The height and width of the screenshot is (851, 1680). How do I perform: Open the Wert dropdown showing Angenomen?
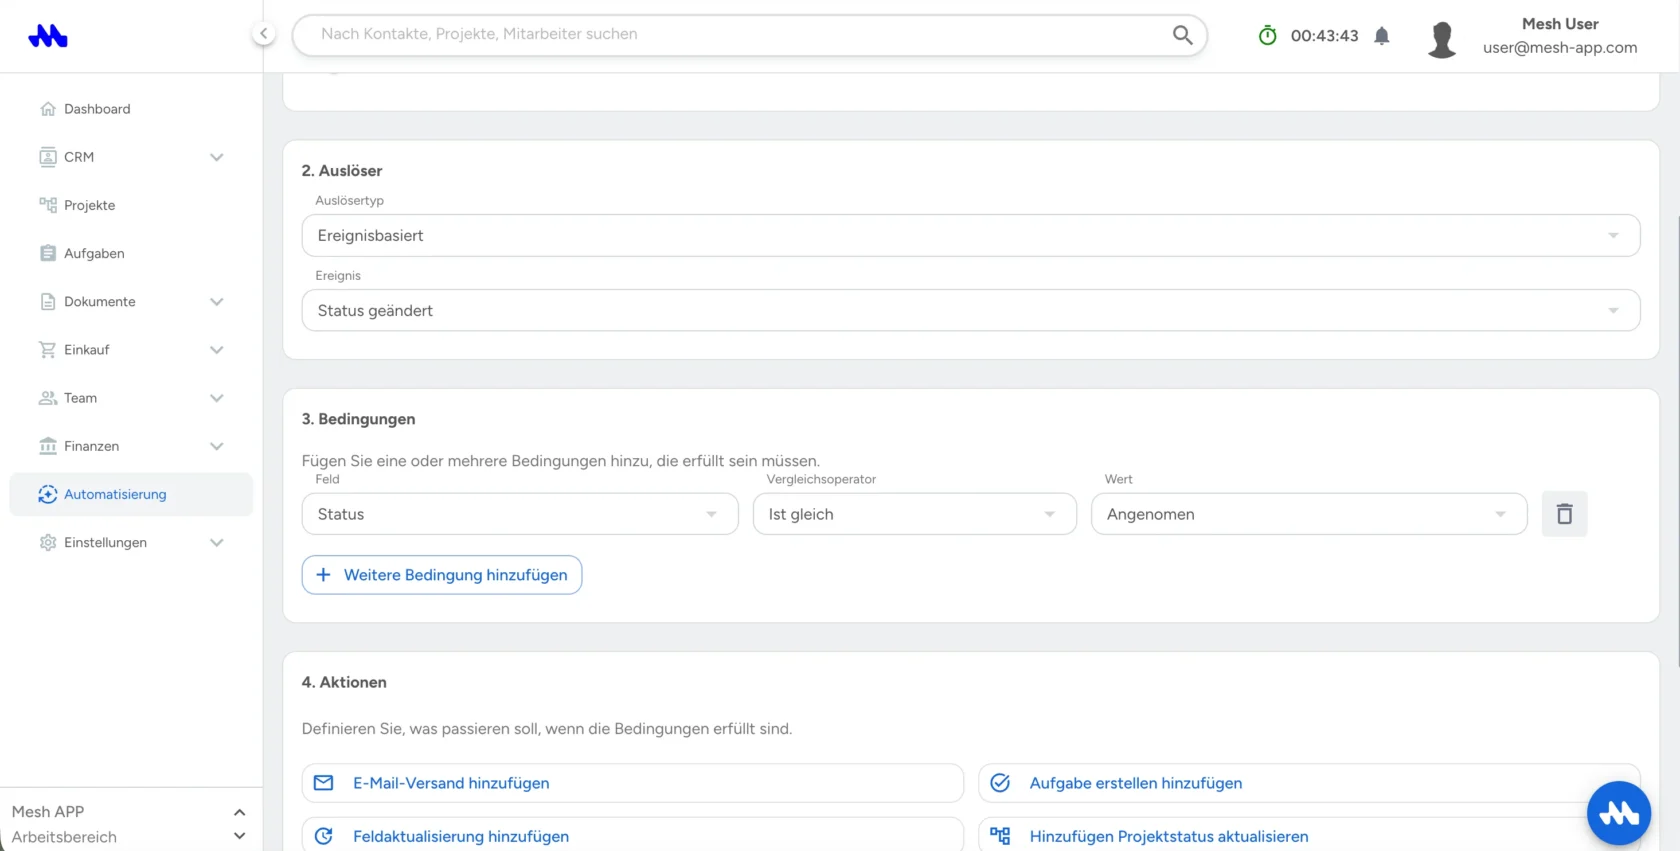click(1309, 514)
